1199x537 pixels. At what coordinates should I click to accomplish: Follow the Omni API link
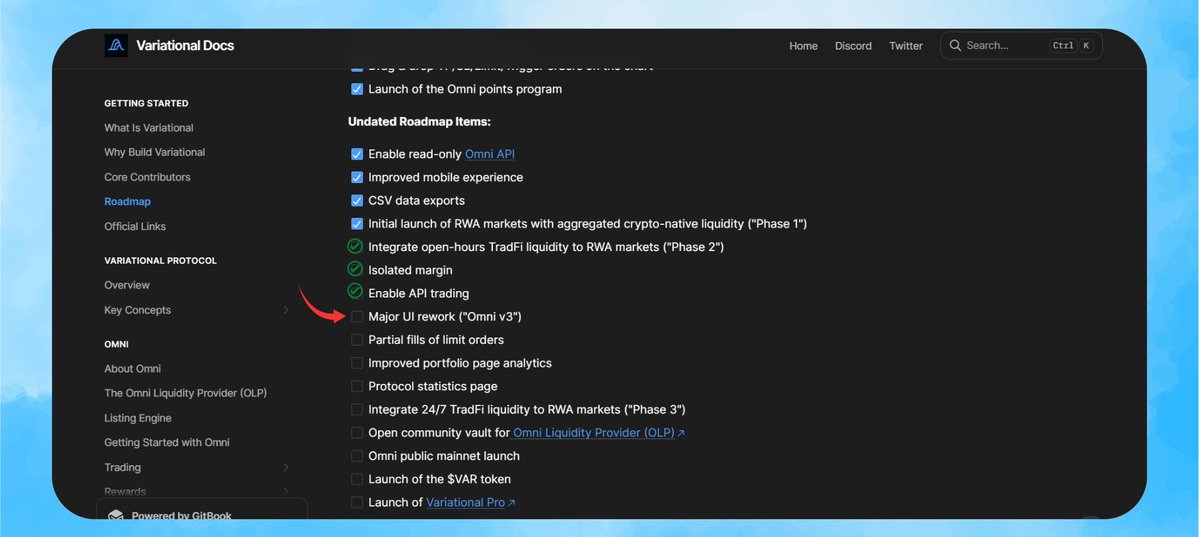(x=490, y=154)
